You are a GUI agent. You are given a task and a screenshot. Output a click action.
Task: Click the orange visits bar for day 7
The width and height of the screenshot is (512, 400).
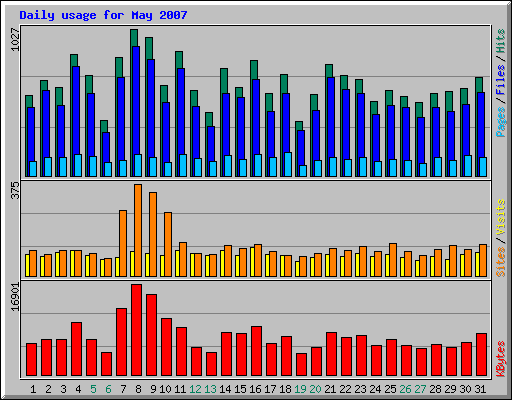(x=123, y=243)
